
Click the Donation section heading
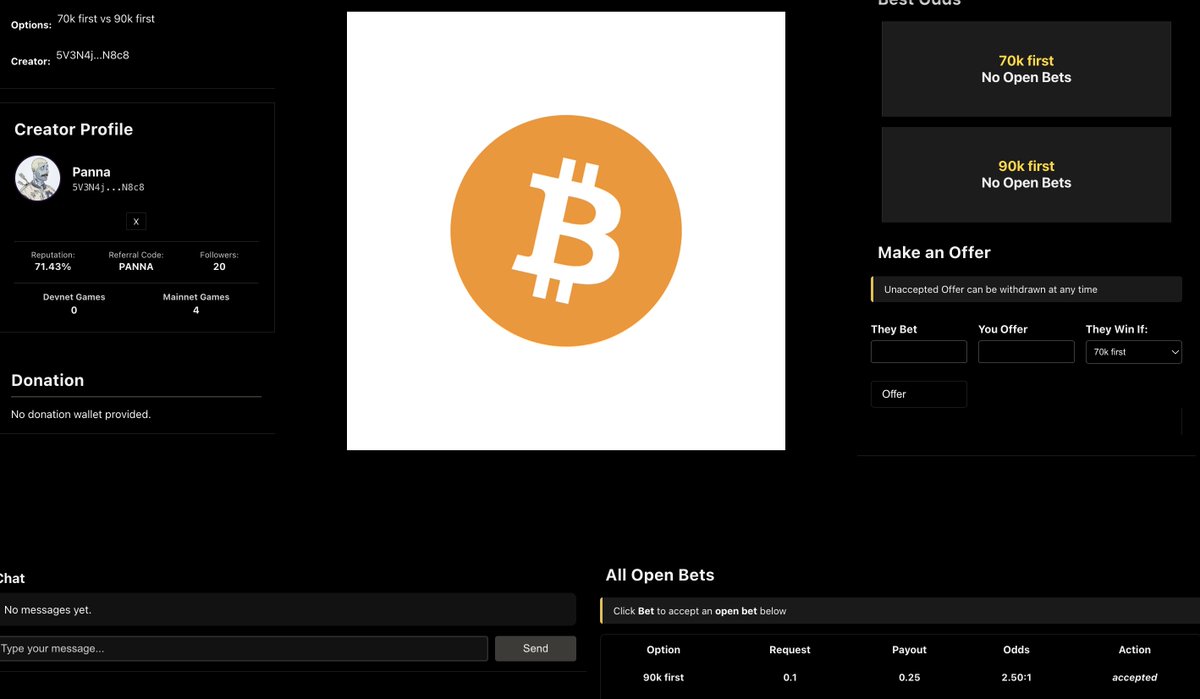point(47,380)
